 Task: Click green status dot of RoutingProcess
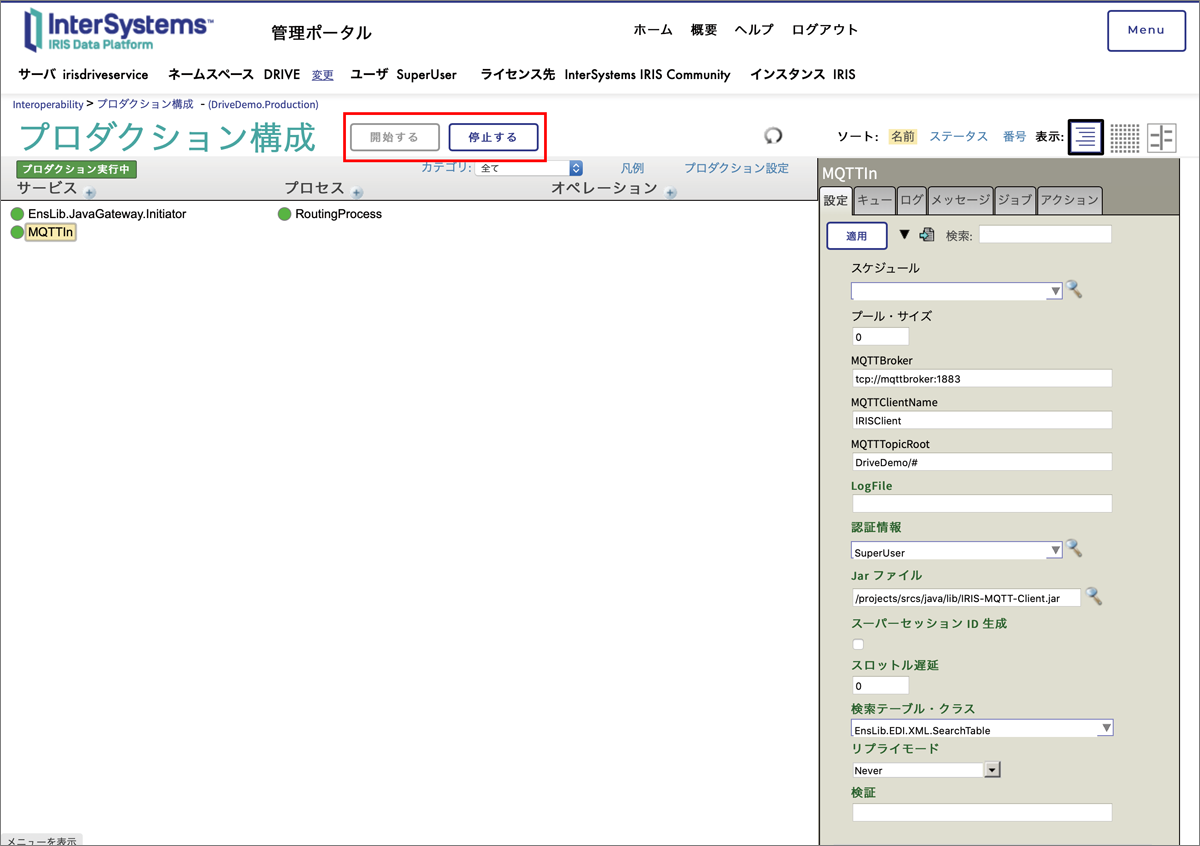click(285, 214)
